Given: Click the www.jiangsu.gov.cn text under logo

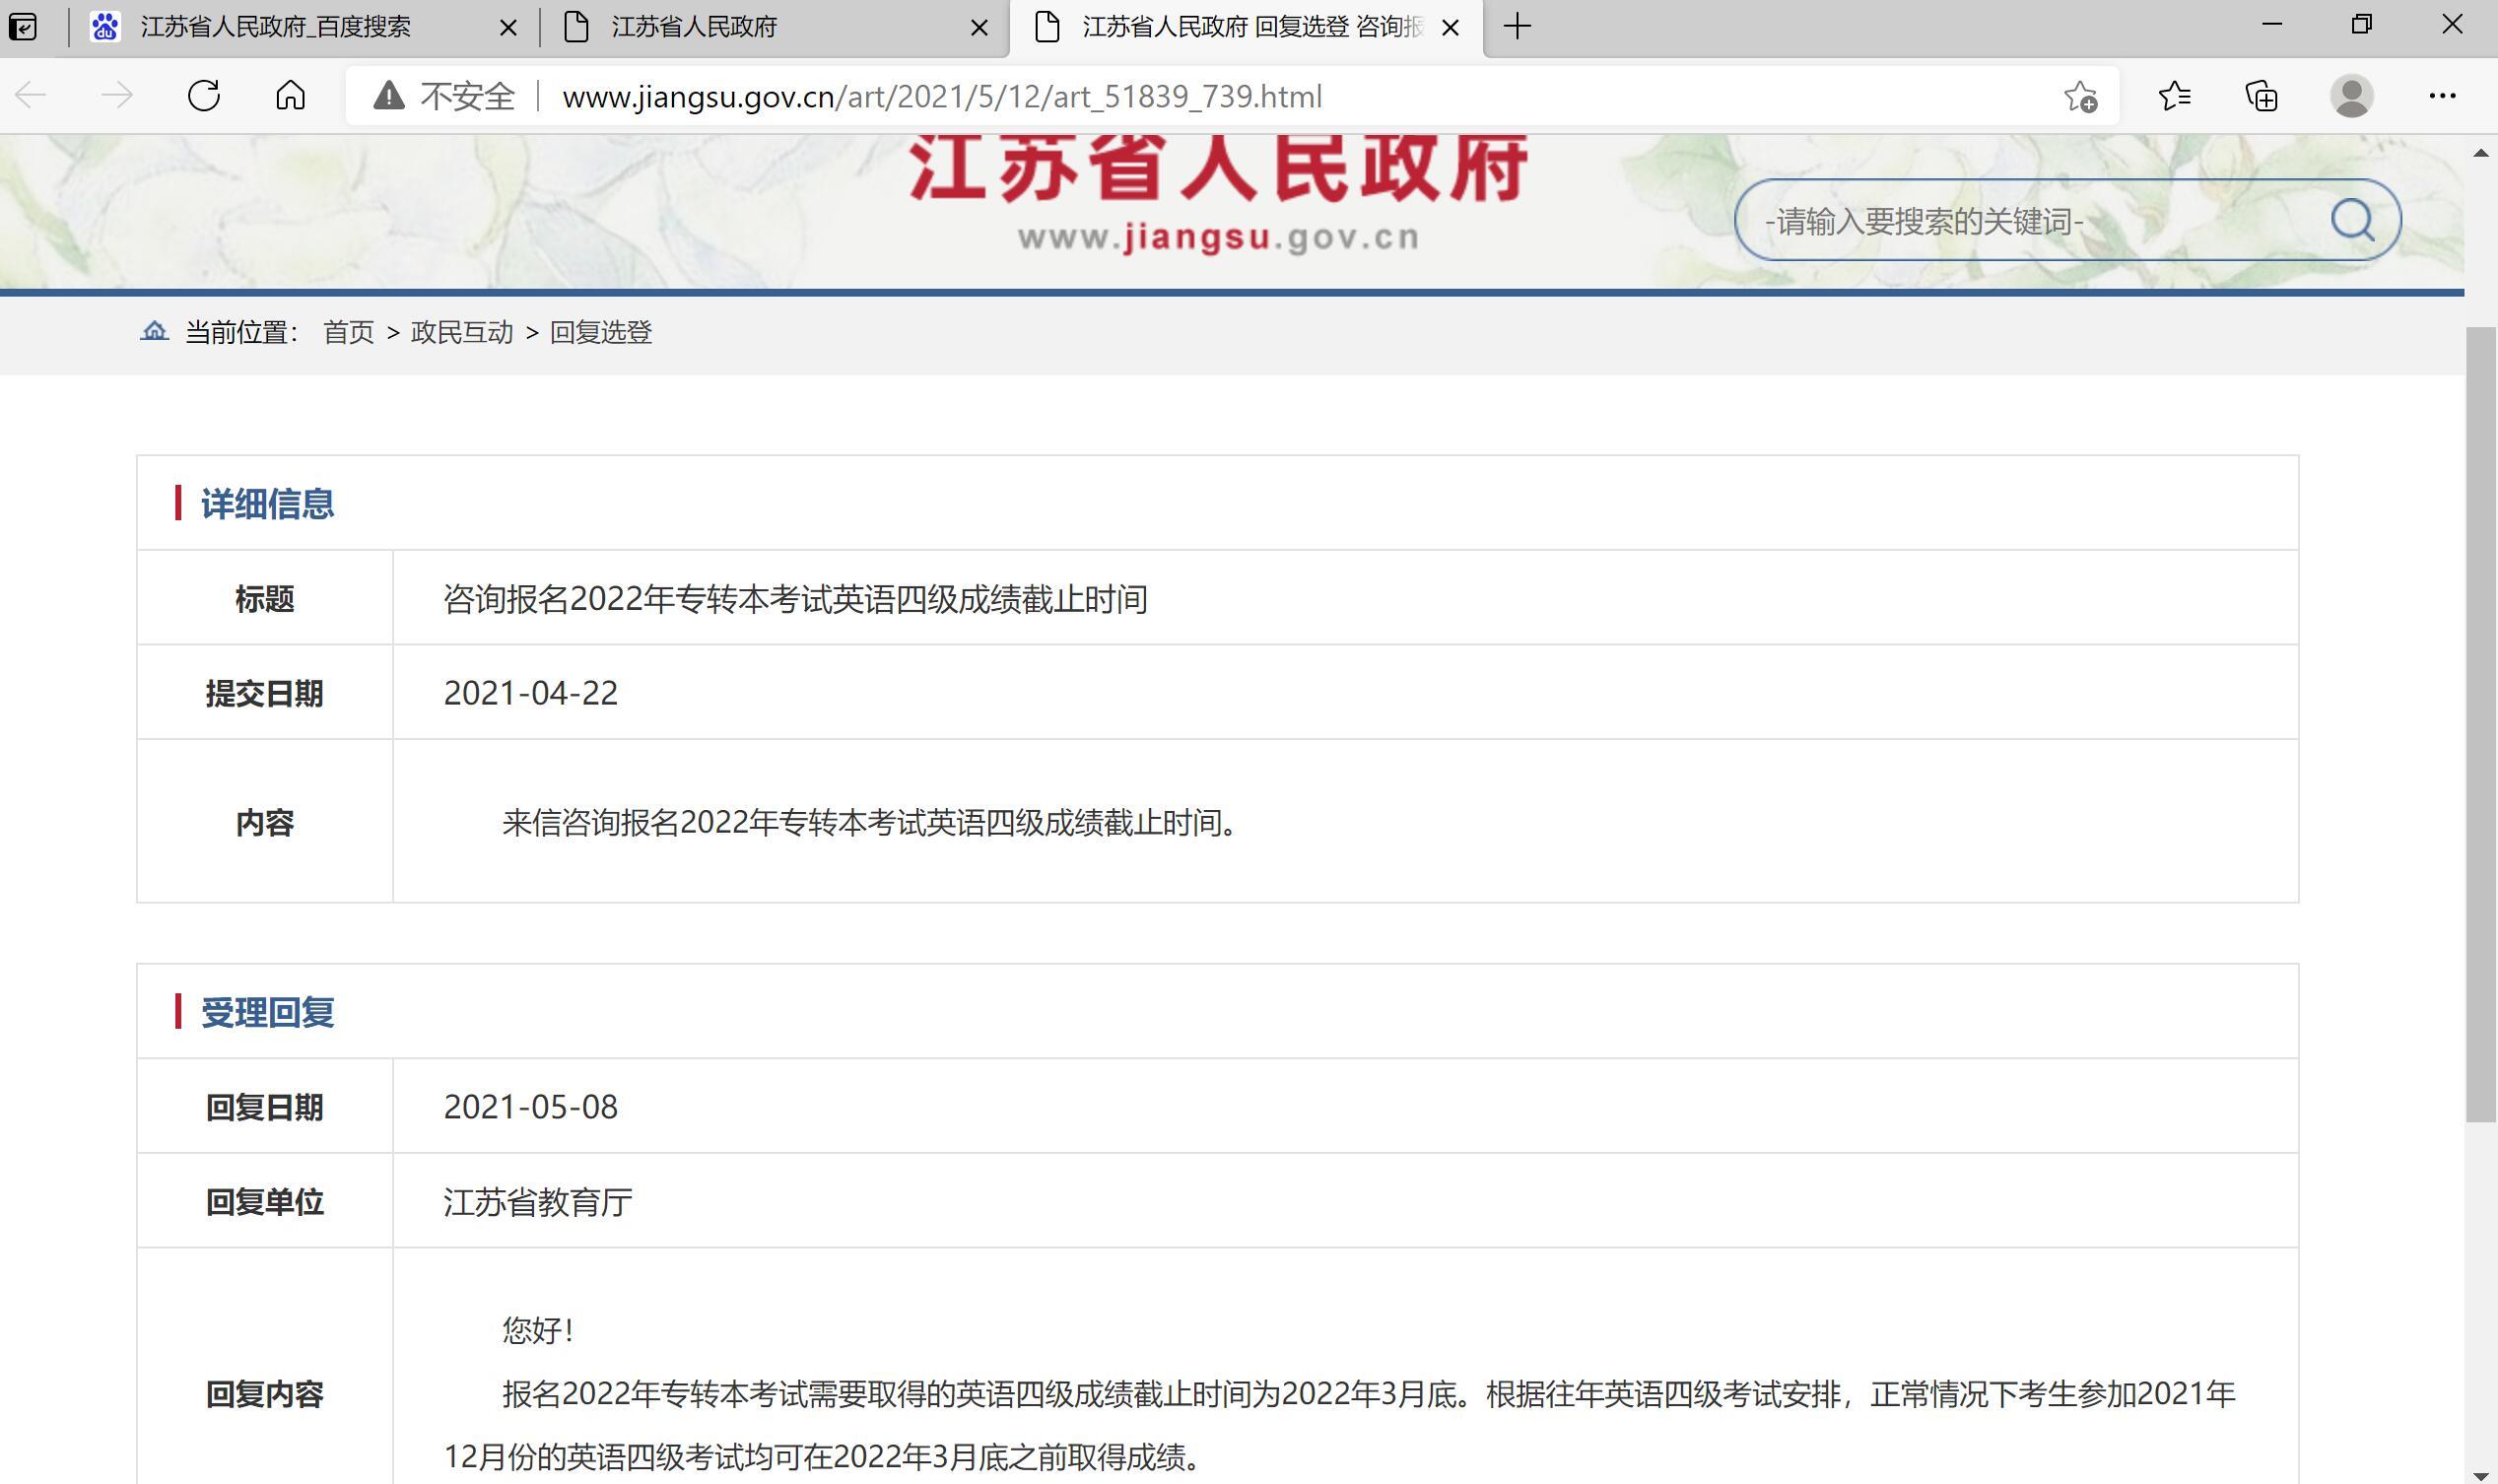Looking at the screenshot, I should [1219, 238].
